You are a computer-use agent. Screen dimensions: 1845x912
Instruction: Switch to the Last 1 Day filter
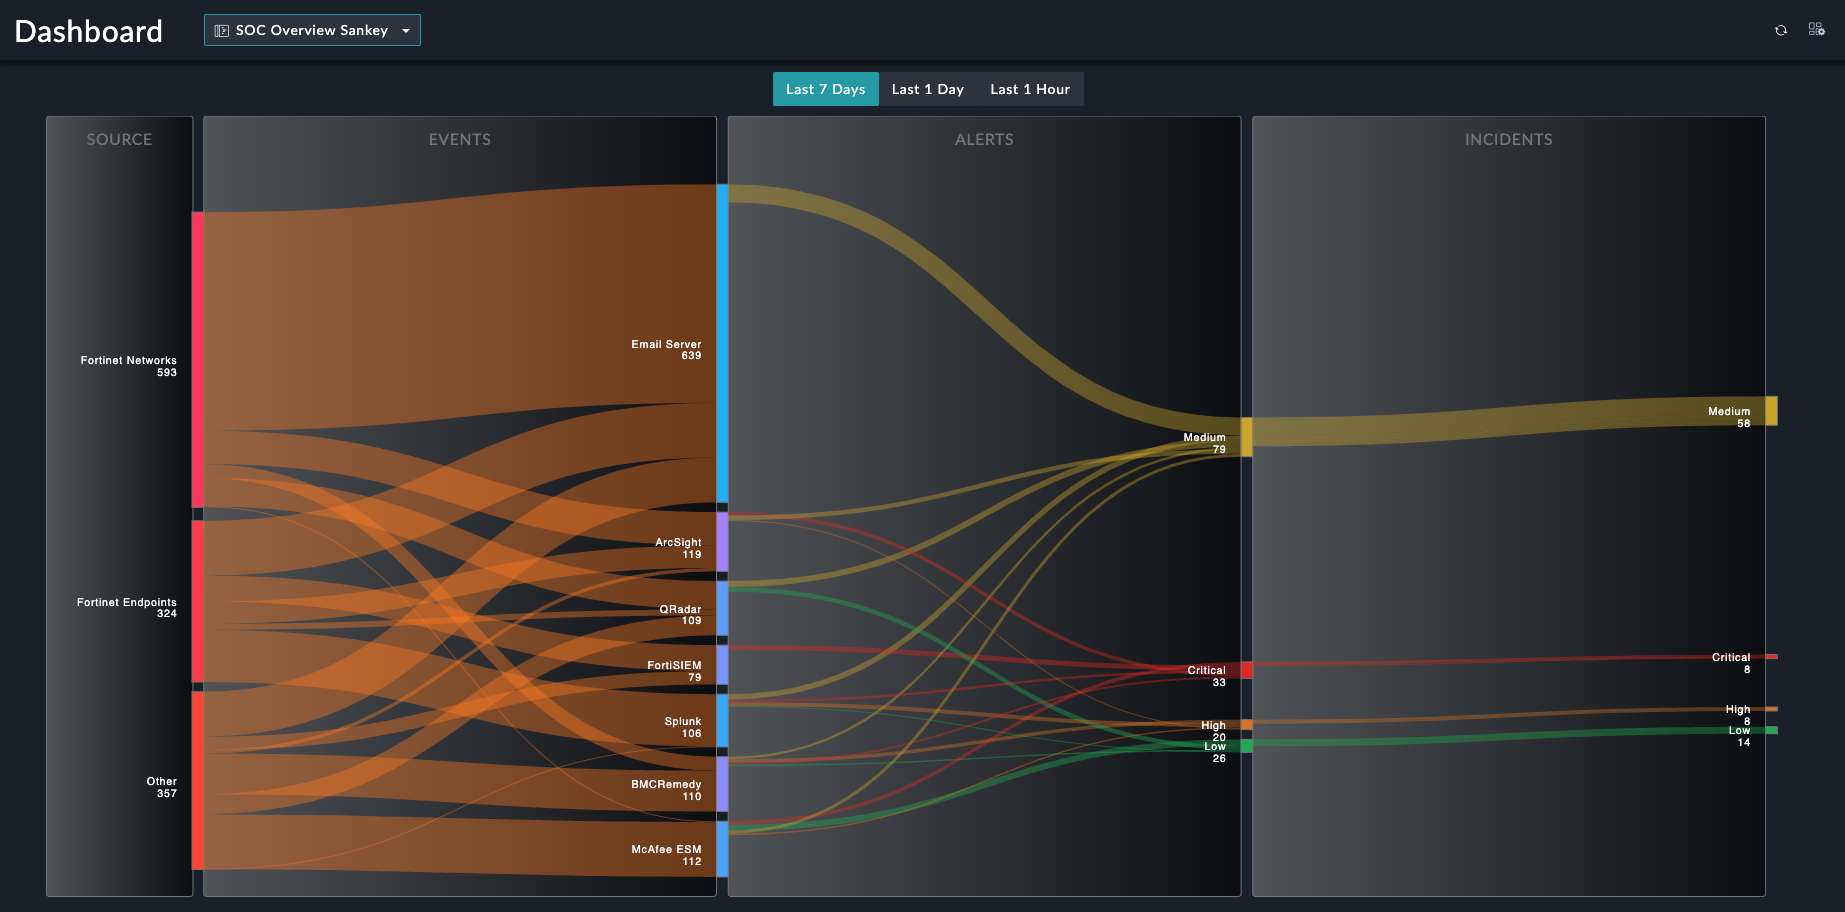coord(927,89)
